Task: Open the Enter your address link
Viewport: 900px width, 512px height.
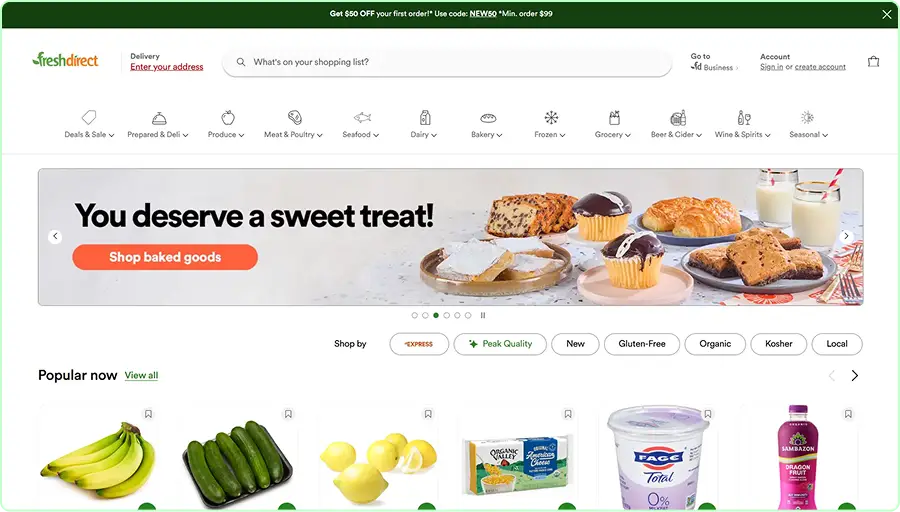Action: pos(166,67)
